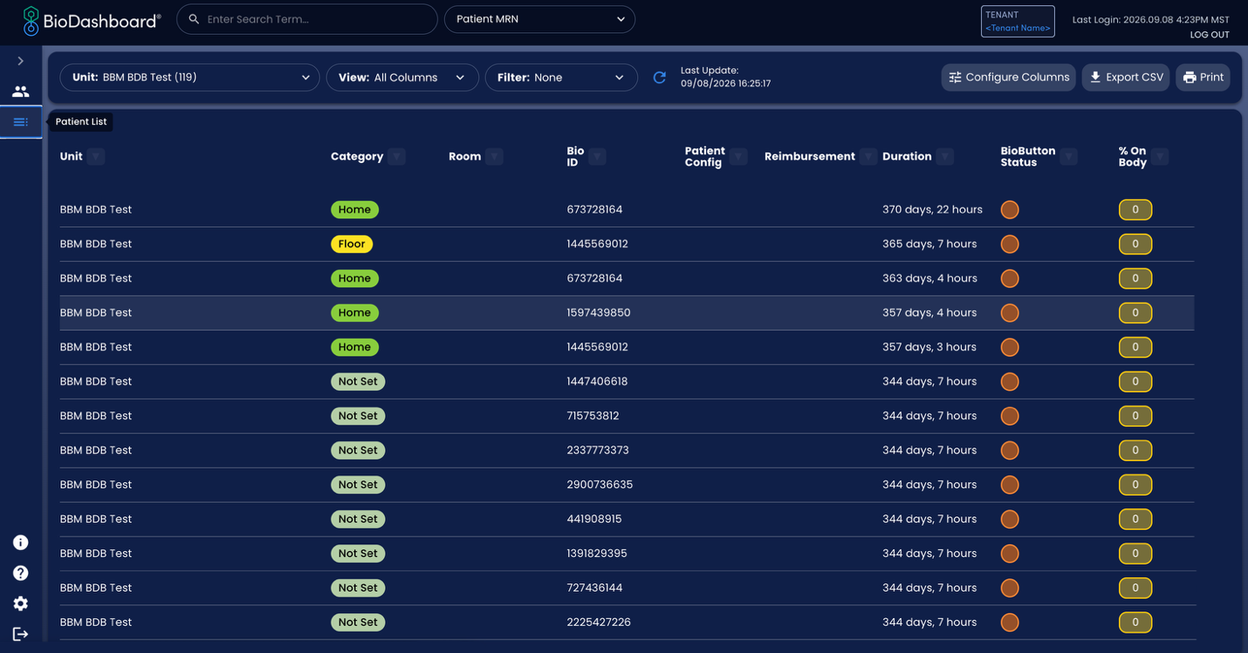Filter the BioButton Status column
Viewport: 1248px width, 653px height.
pyautogui.click(x=1069, y=156)
